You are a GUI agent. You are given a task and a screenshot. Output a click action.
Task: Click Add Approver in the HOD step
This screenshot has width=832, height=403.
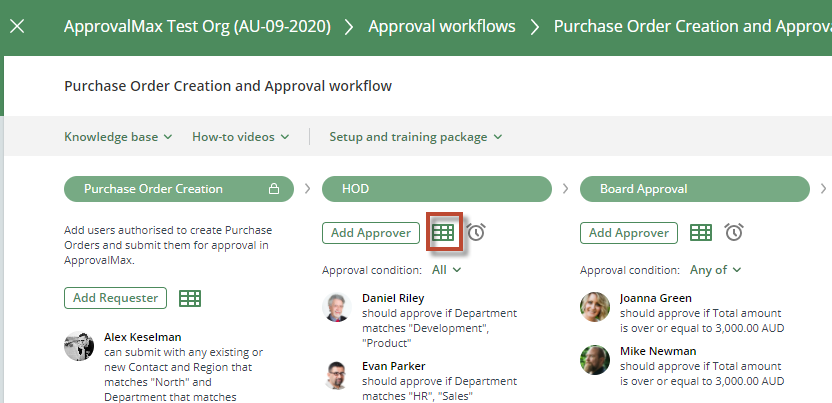coord(371,233)
